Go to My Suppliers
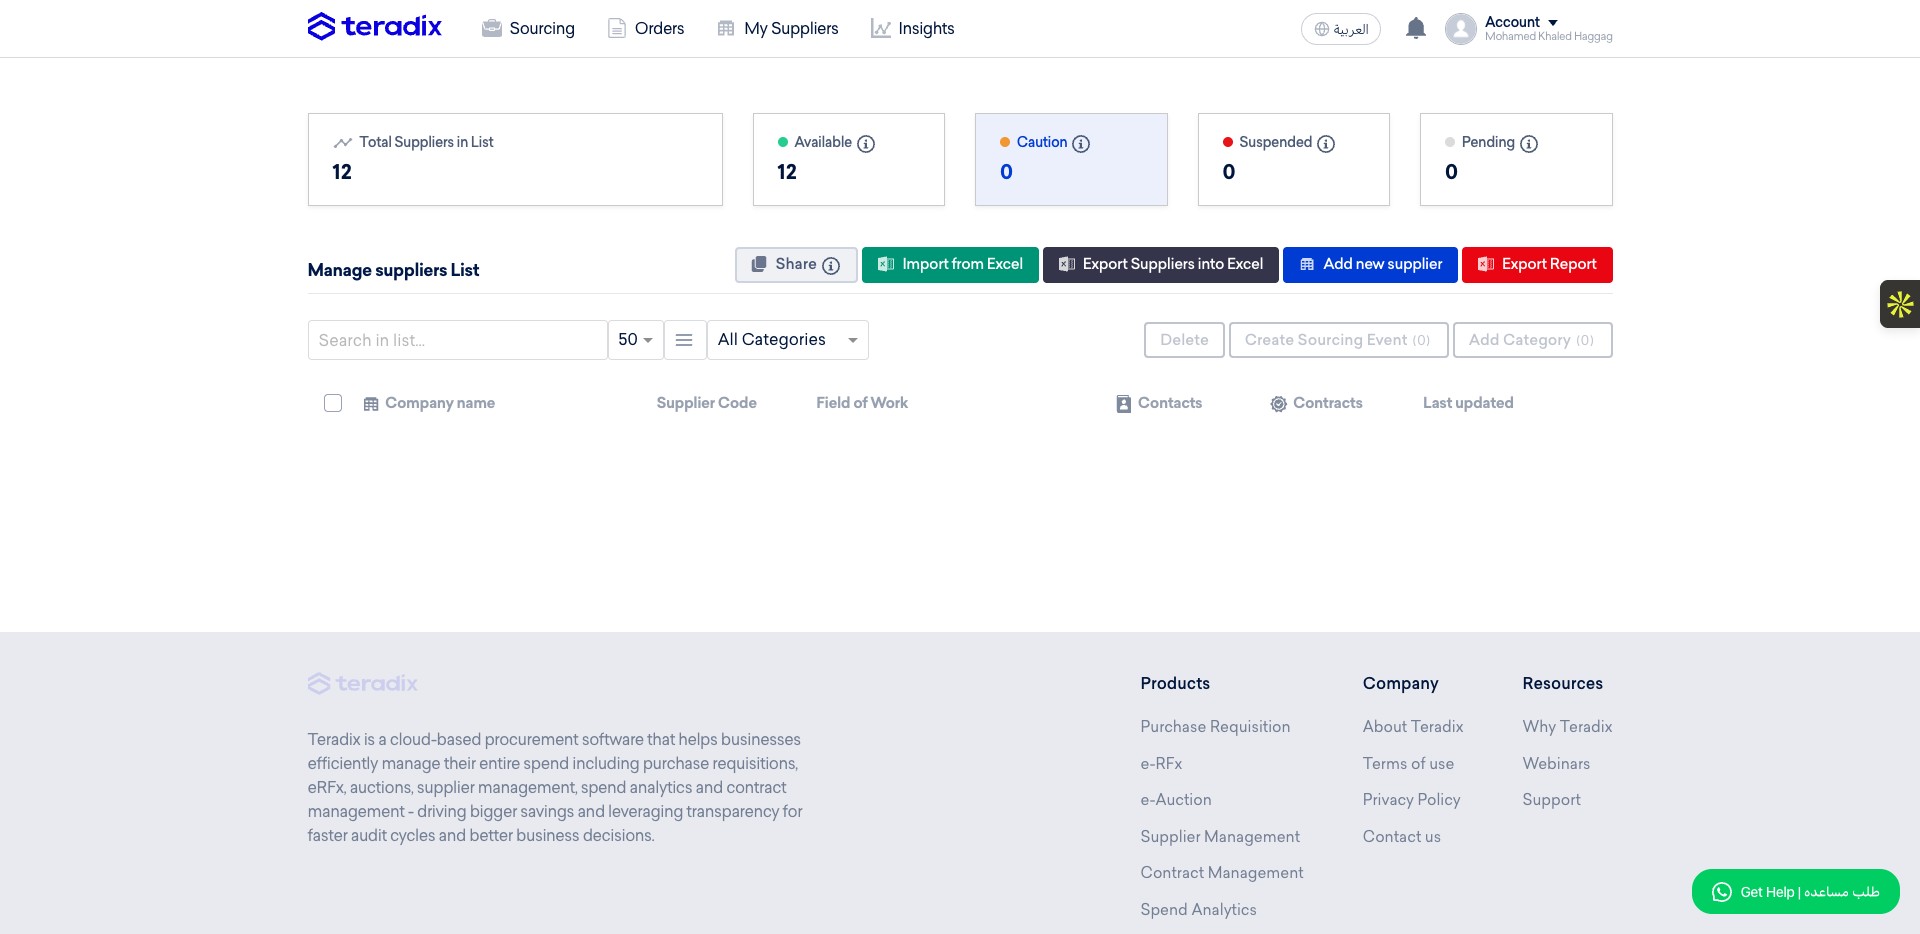1920x934 pixels. click(778, 28)
